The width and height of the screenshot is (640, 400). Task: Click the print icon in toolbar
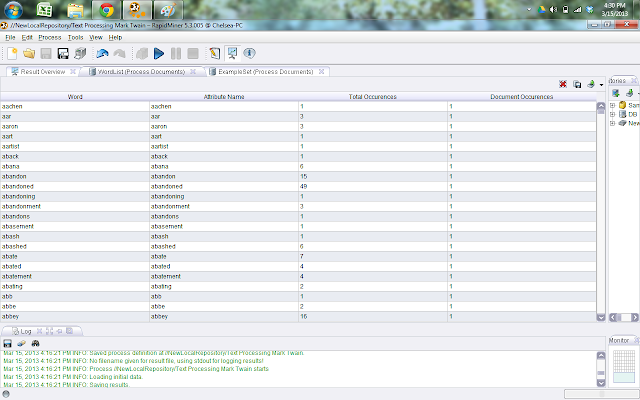(x=80, y=53)
